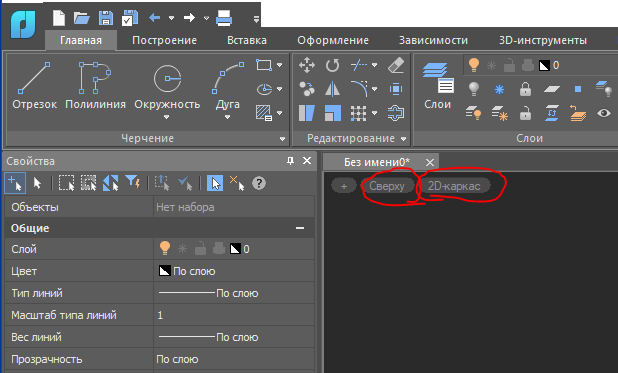The width and height of the screenshot is (618, 373).
Task: Expand the Окружность options arrow
Action: [x=166, y=117]
